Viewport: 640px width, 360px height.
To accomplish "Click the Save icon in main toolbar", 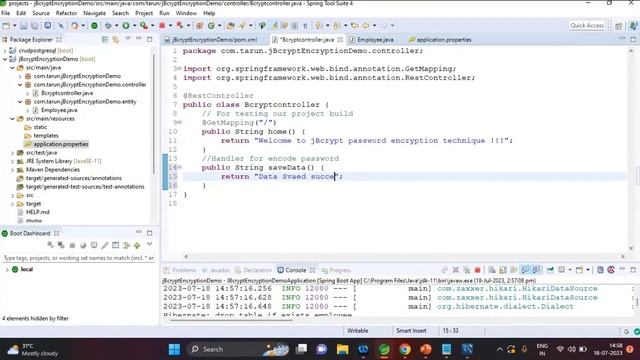I will [24, 26].
